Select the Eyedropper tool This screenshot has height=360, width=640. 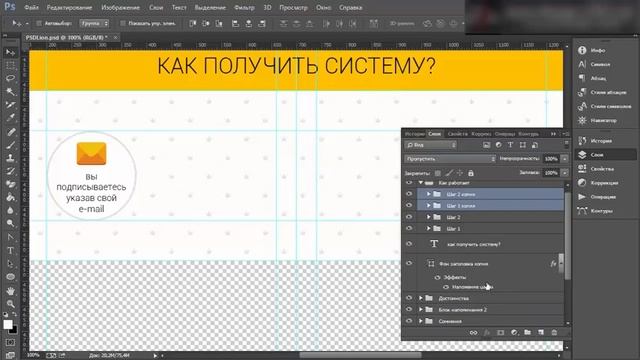pyautogui.click(x=10, y=118)
